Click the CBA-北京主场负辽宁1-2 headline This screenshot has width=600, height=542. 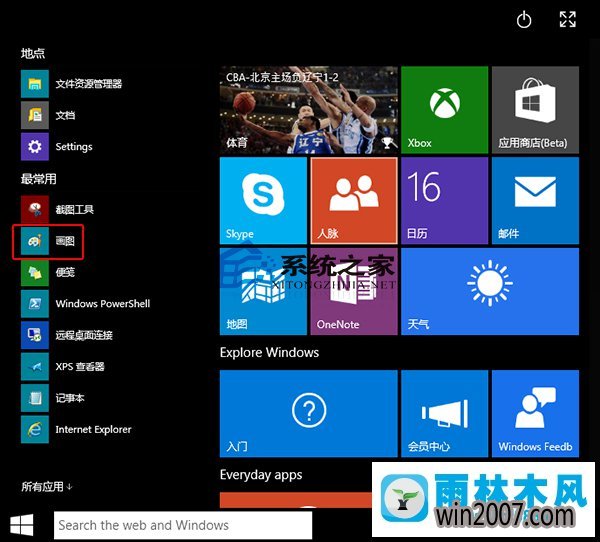pos(282,77)
